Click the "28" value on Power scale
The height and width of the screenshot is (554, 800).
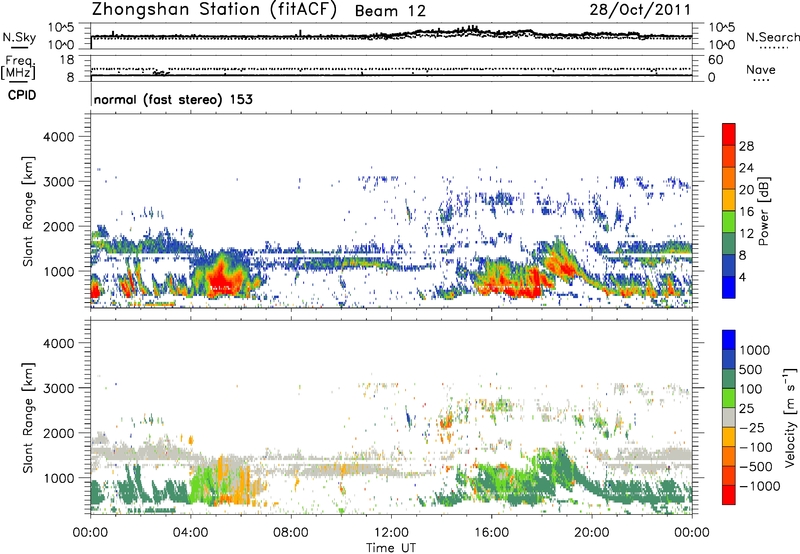746,146
